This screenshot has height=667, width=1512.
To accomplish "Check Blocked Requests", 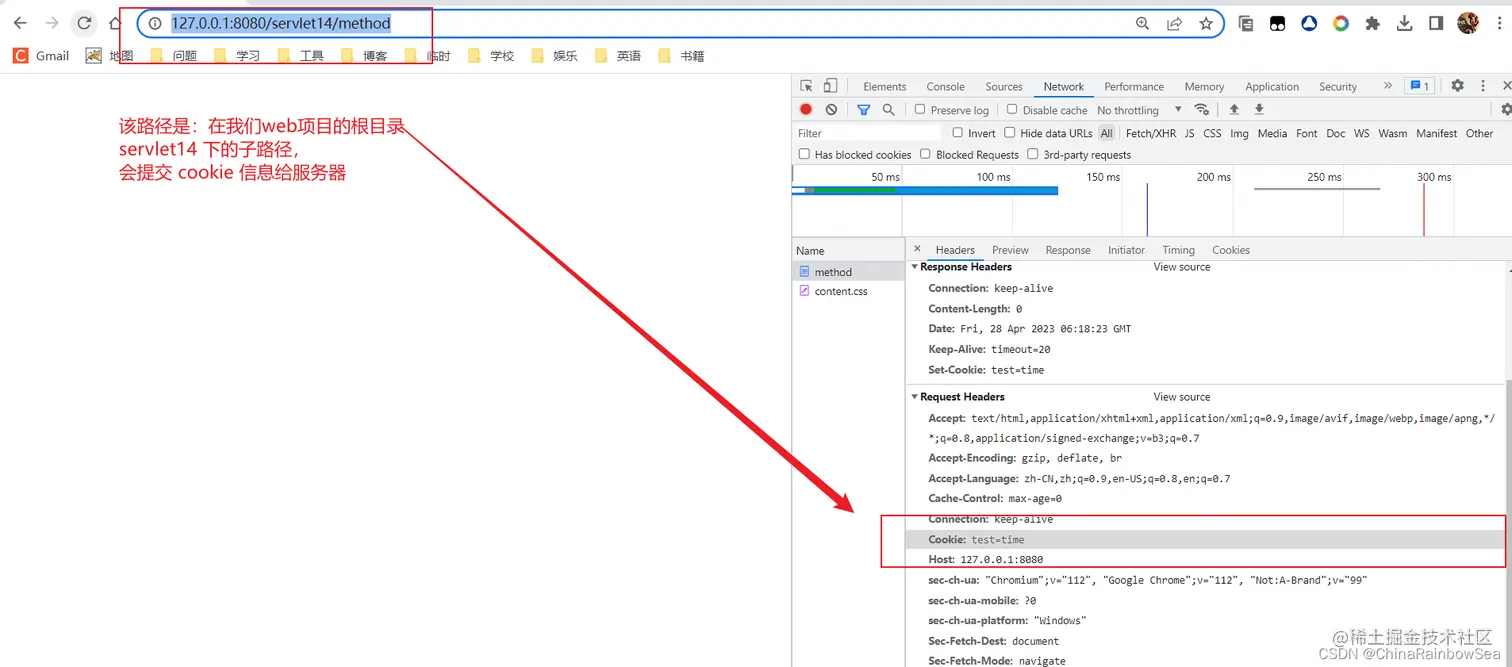I will [x=925, y=154].
